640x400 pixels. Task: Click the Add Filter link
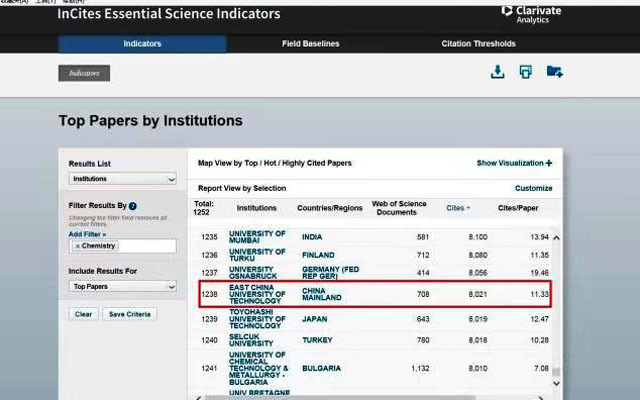coord(87,234)
